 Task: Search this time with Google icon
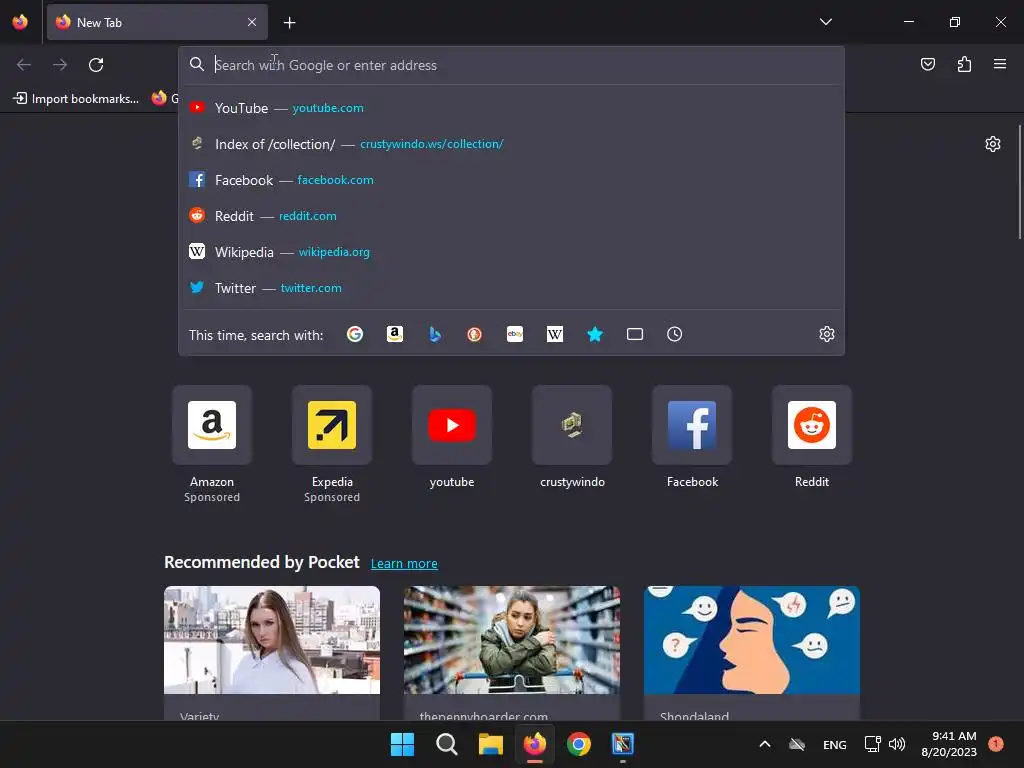pos(355,334)
